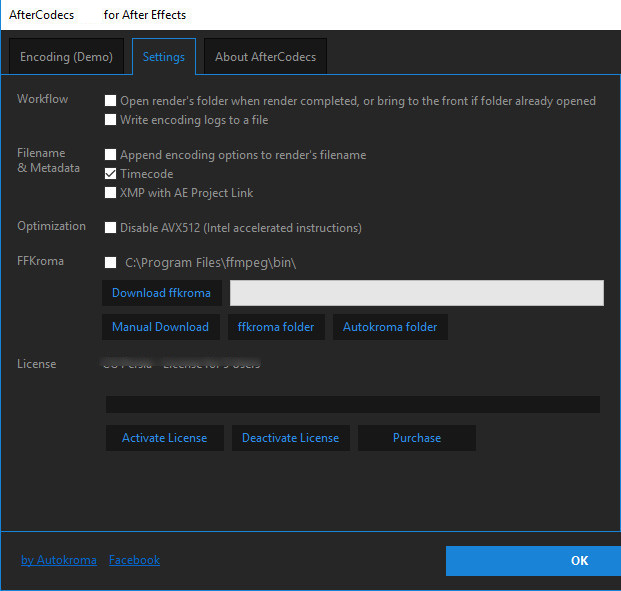Toggle the FFKroma ffmpeg path checkbox
Screen dimensions: 621x591
point(110,263)
